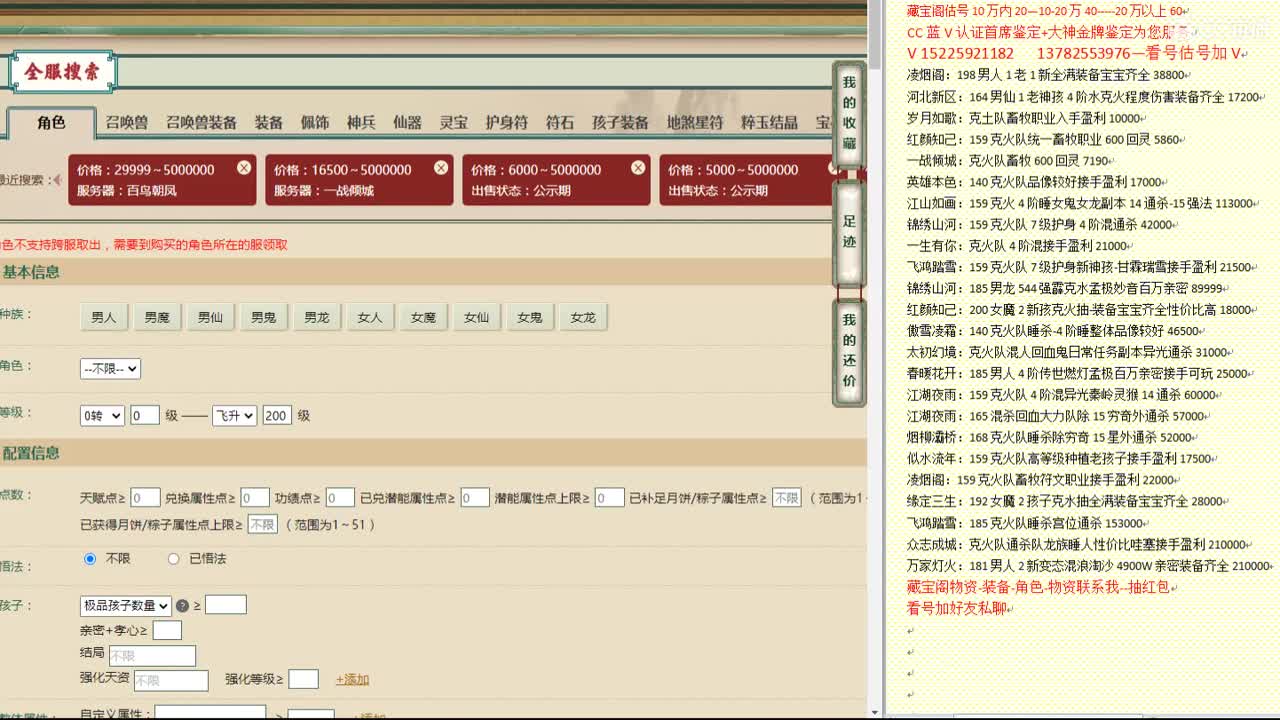Viewport: 1280px width, 720px height.
Task: Select race 女人
Action: tap(370, 317)
